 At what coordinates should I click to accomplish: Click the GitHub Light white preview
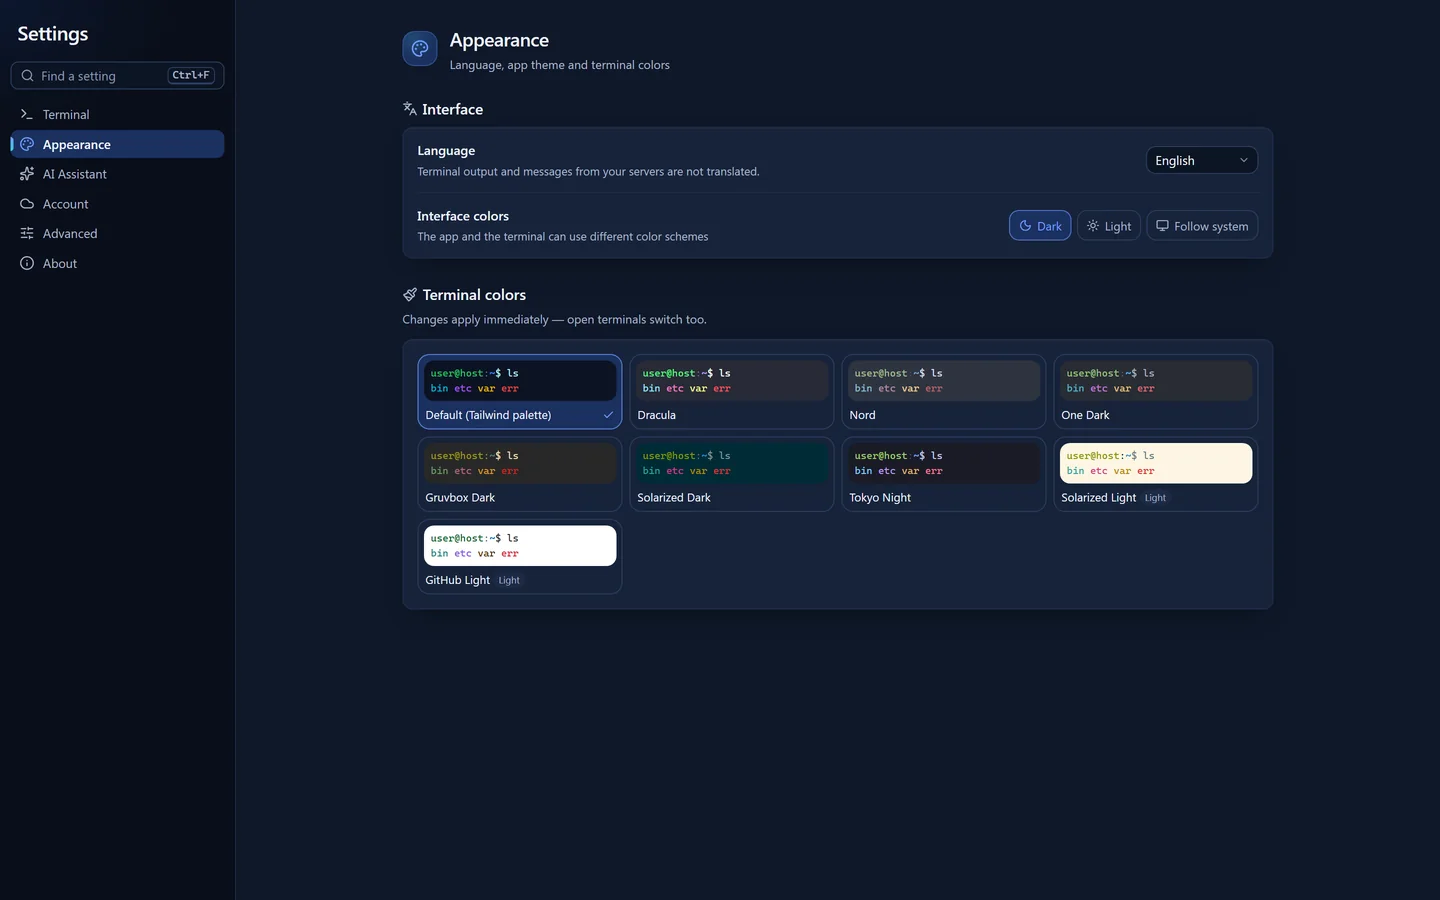(520, 546)
